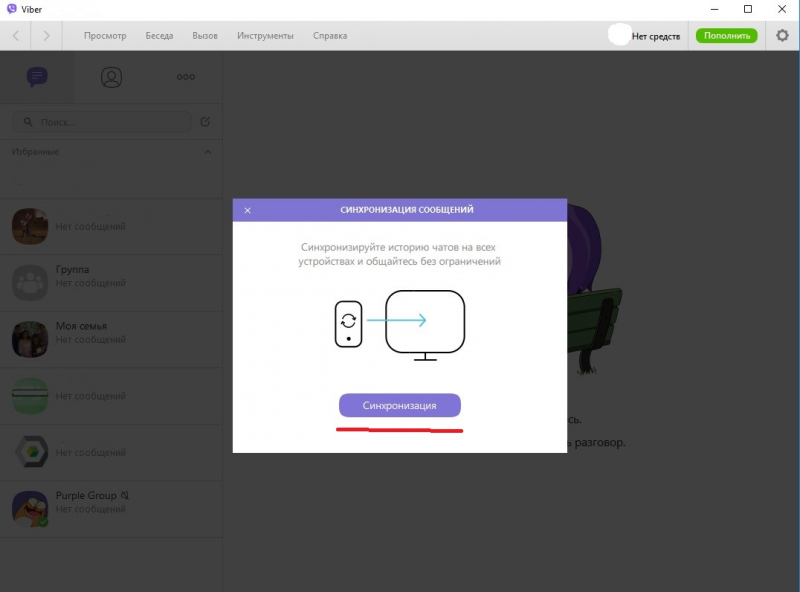800x592 pixels.
Task: Collapse the Избранные section
Action: pos(208,152)
